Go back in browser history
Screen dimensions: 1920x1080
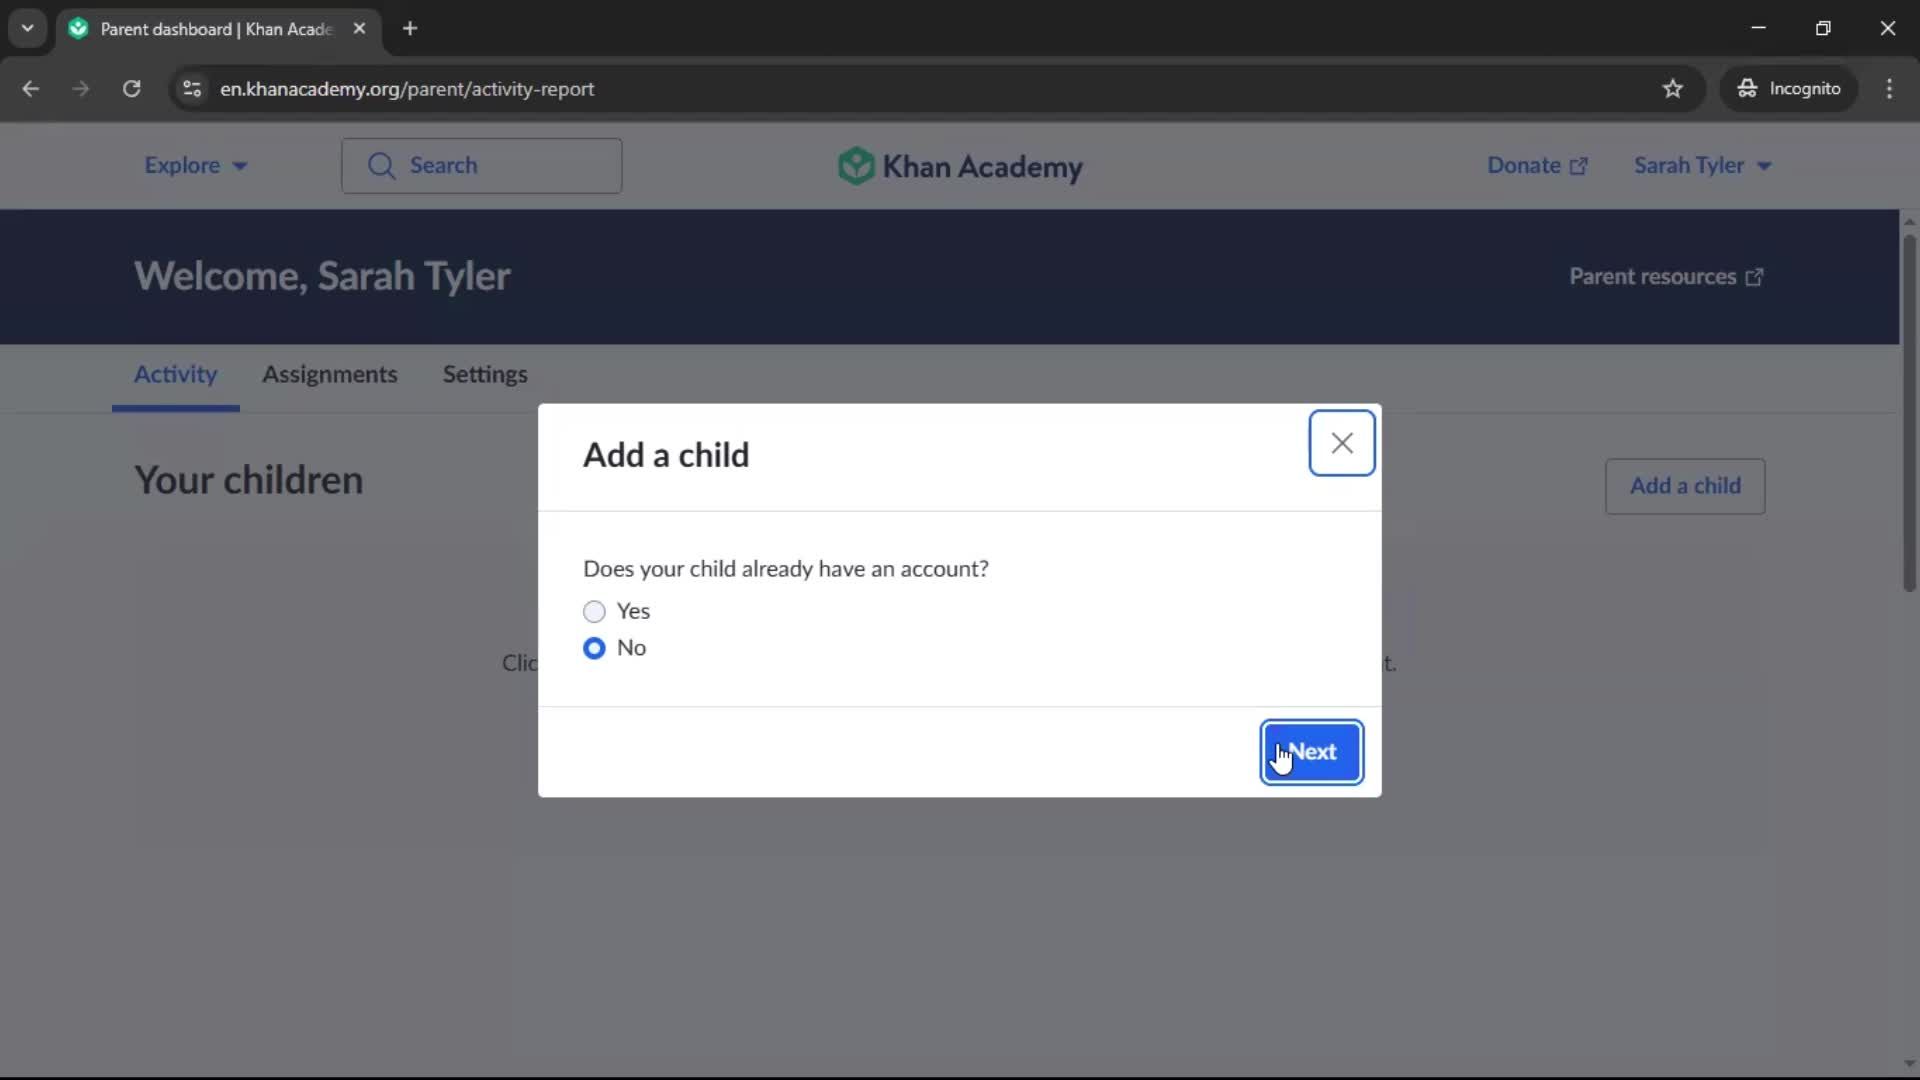coord(31,89)
